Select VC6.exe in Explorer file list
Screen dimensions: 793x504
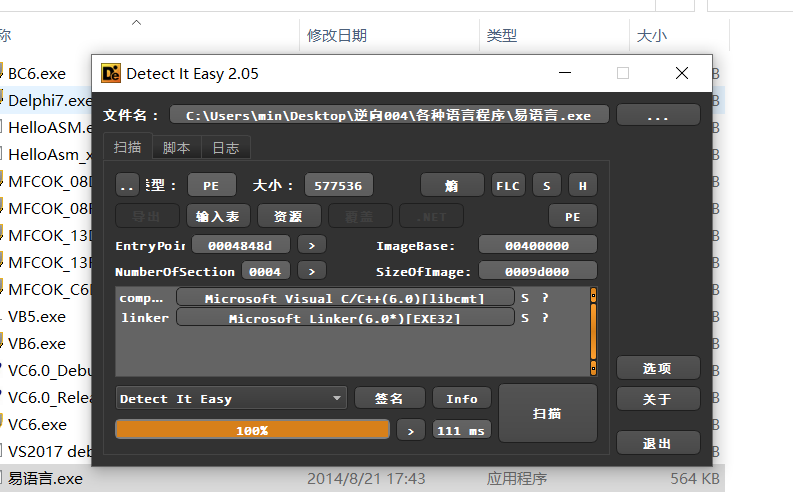click(x=37, y=425)
